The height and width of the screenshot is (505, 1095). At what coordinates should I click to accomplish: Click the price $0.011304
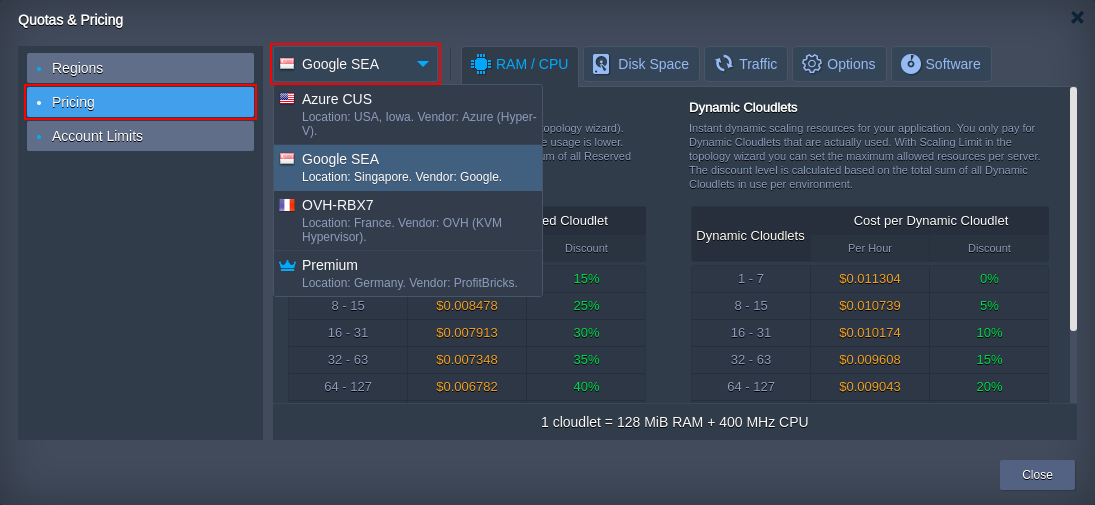(870, 279)
